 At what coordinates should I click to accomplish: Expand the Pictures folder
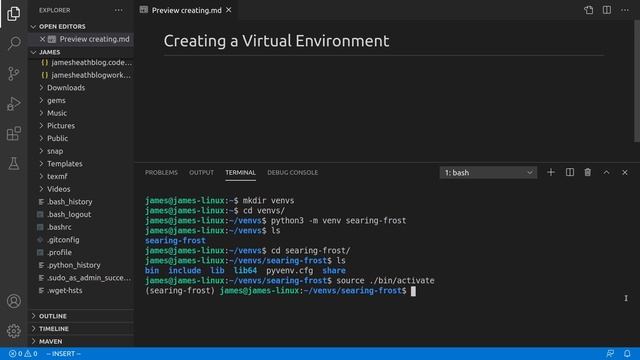81,126
